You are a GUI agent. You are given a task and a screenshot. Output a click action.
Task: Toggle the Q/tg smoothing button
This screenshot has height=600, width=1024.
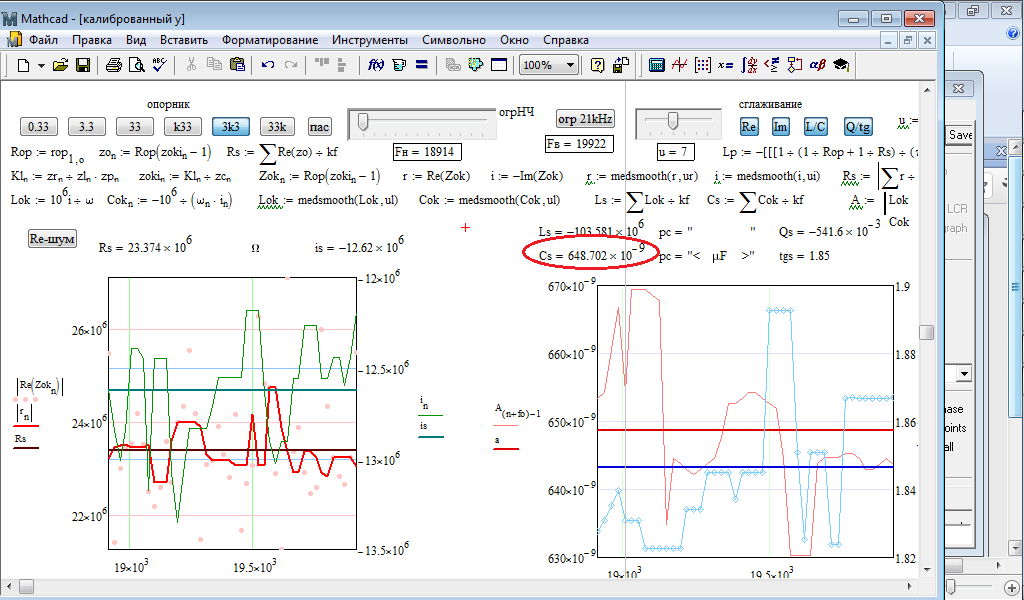pyautogui.click(x=857, y=127)
